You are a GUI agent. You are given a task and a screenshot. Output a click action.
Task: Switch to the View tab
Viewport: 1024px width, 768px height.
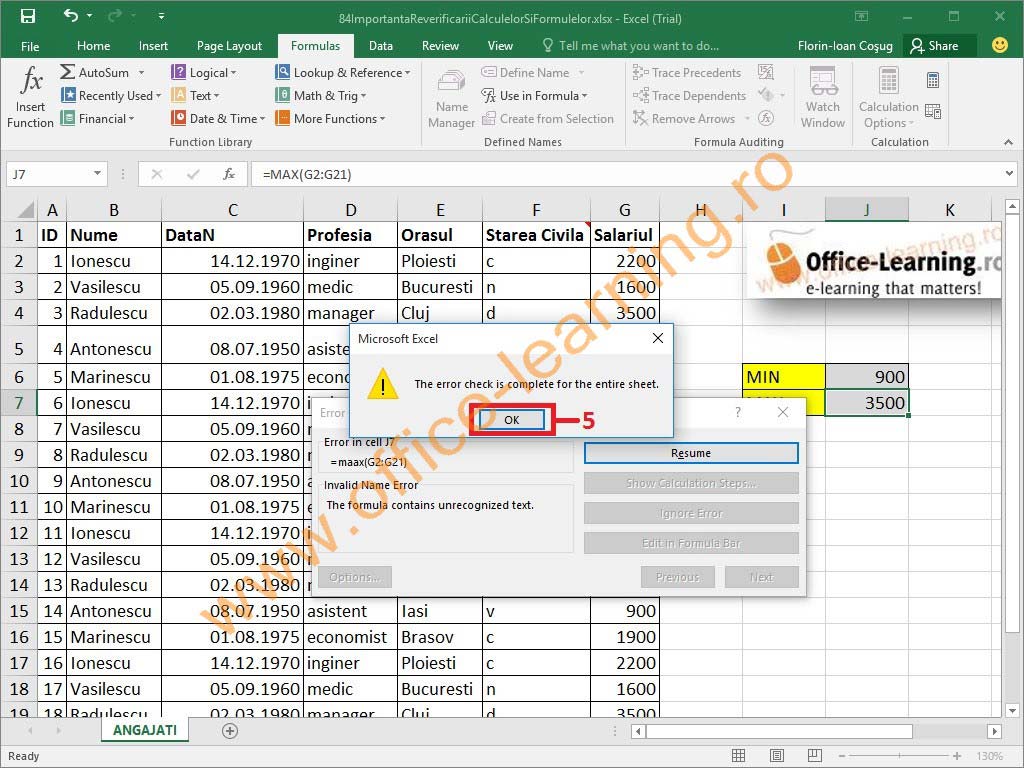(500, 46)
